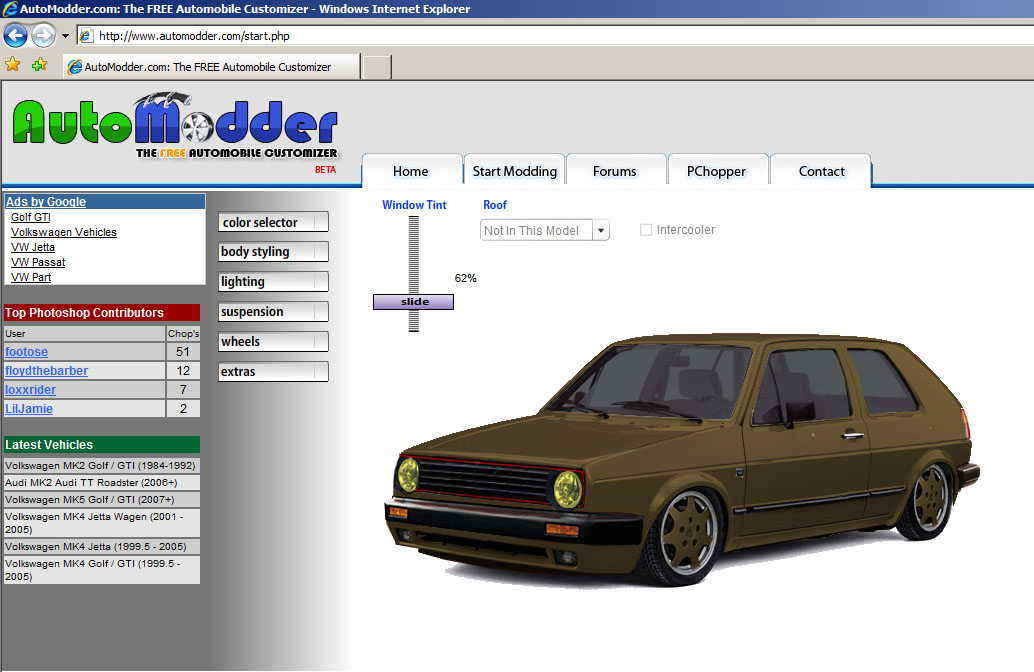This screenshot has width=1034, height=672.
Task: Open the Forums navigation tab
Action: (x=615, y=171)
